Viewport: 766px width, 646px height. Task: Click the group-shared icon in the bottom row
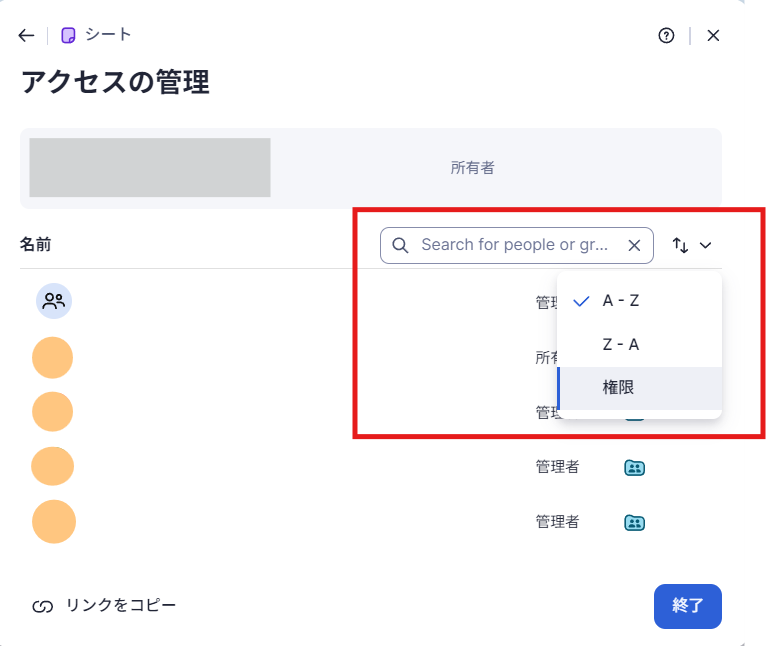pos(634,522)
